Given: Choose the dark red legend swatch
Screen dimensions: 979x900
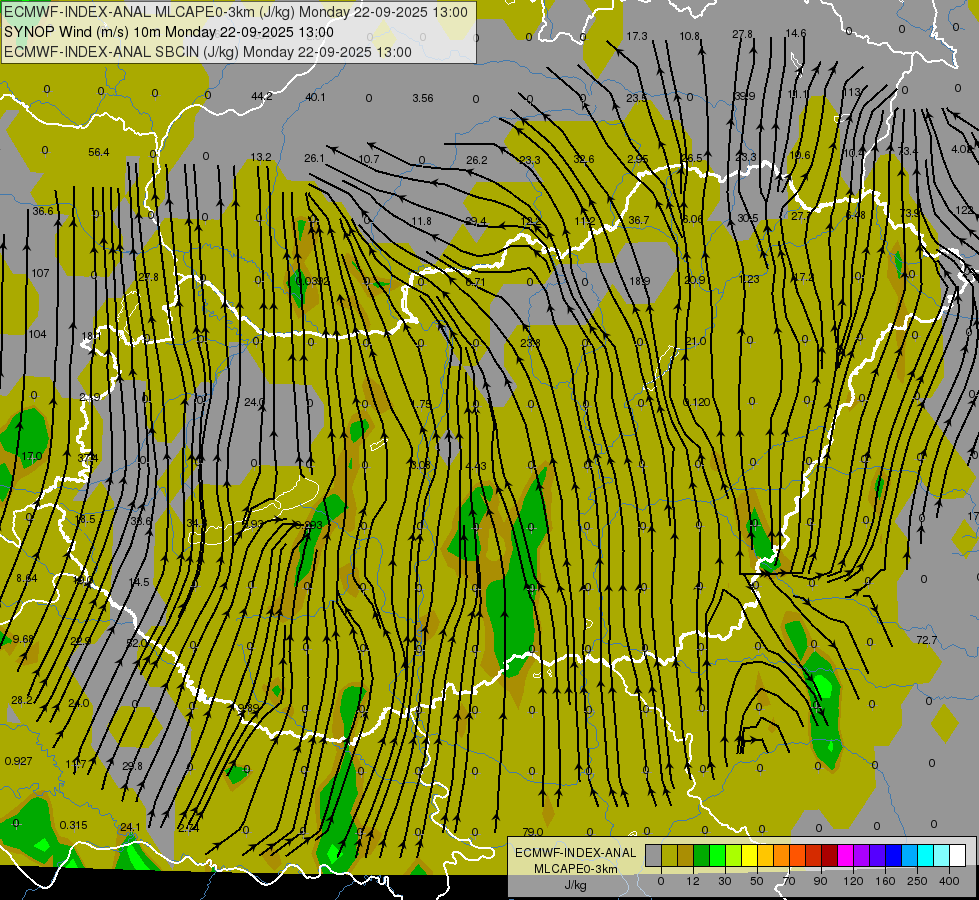Looking at the screenshot, I should (x=829, y=855).
